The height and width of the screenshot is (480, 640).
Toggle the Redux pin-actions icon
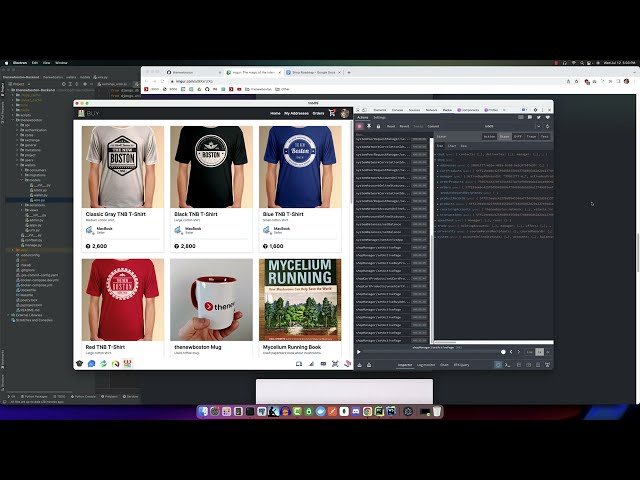pos(369,127)
